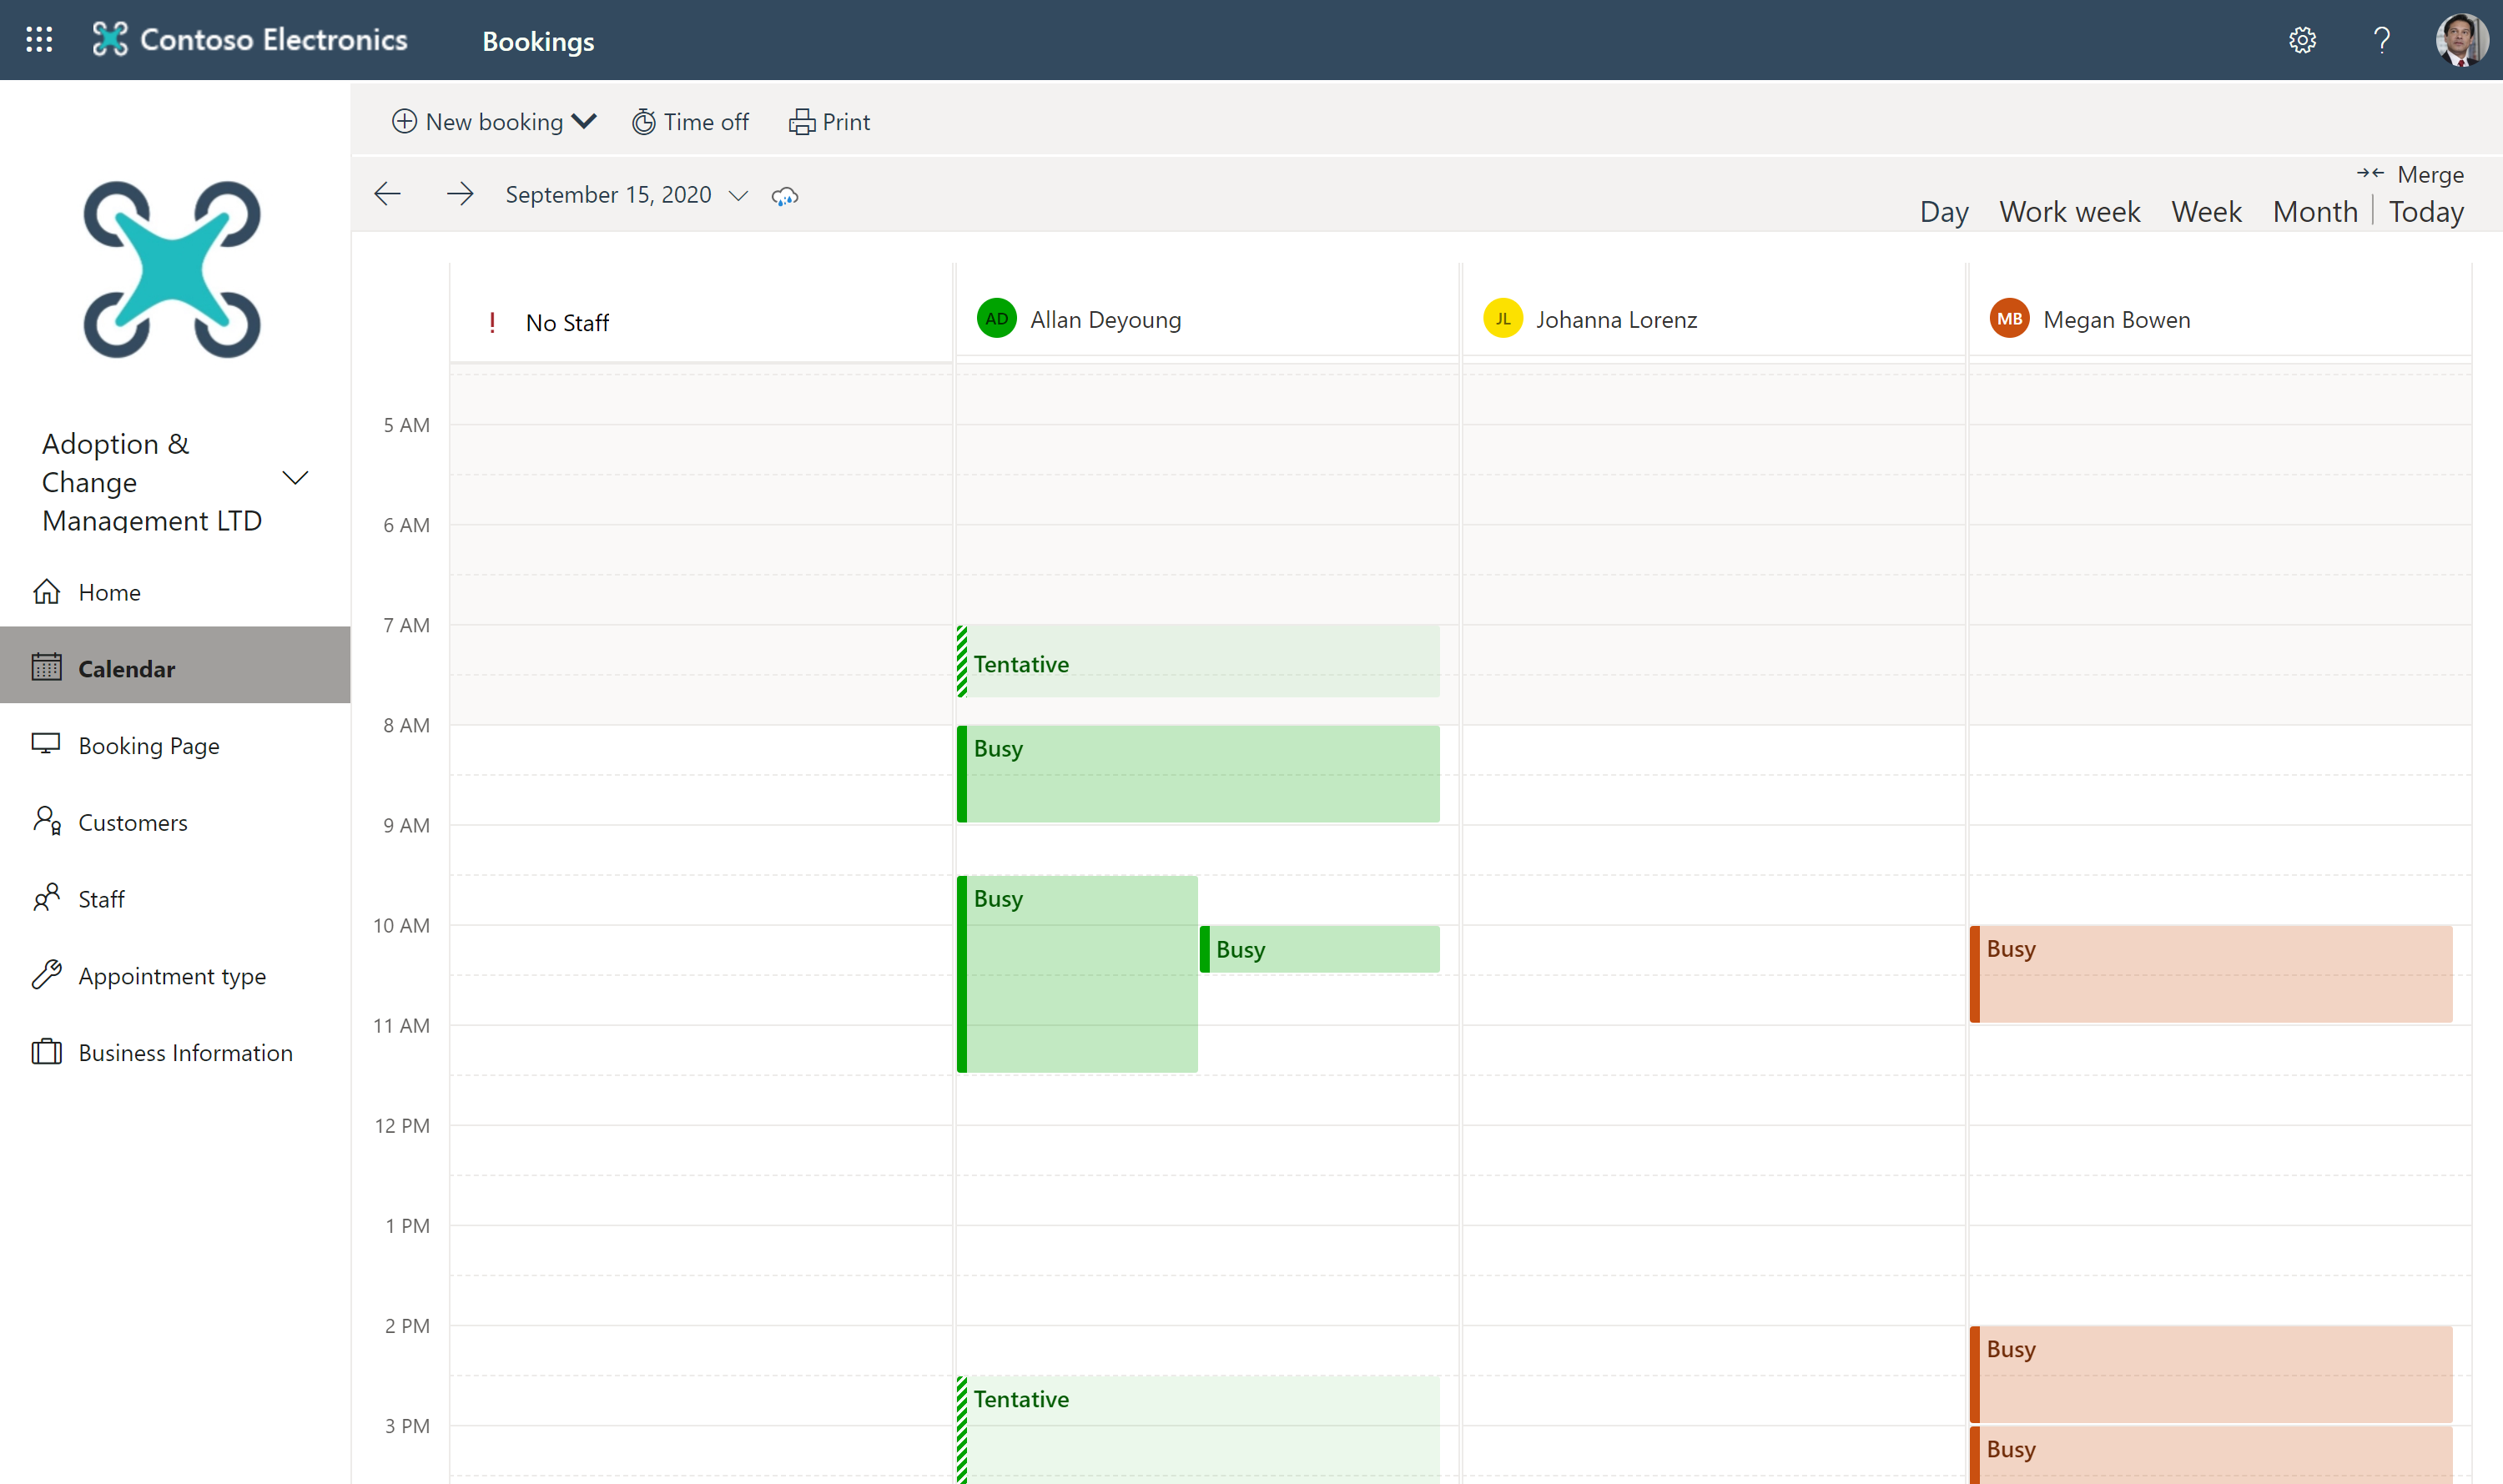The image size is (2503, 1484).
Task: Click Bookings in the top navigation bar
Action: [538, 41]
